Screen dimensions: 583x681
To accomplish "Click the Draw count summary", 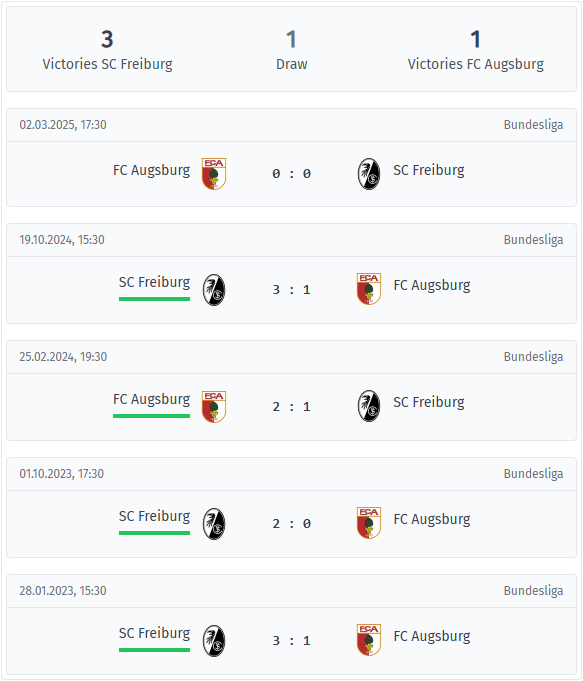I will coord(292,50).
